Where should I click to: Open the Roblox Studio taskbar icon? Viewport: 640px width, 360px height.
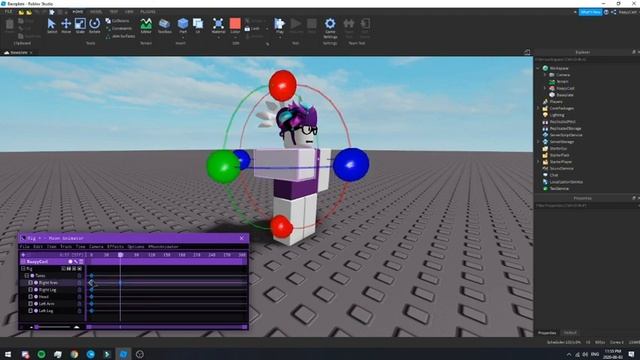click(123, 354)
